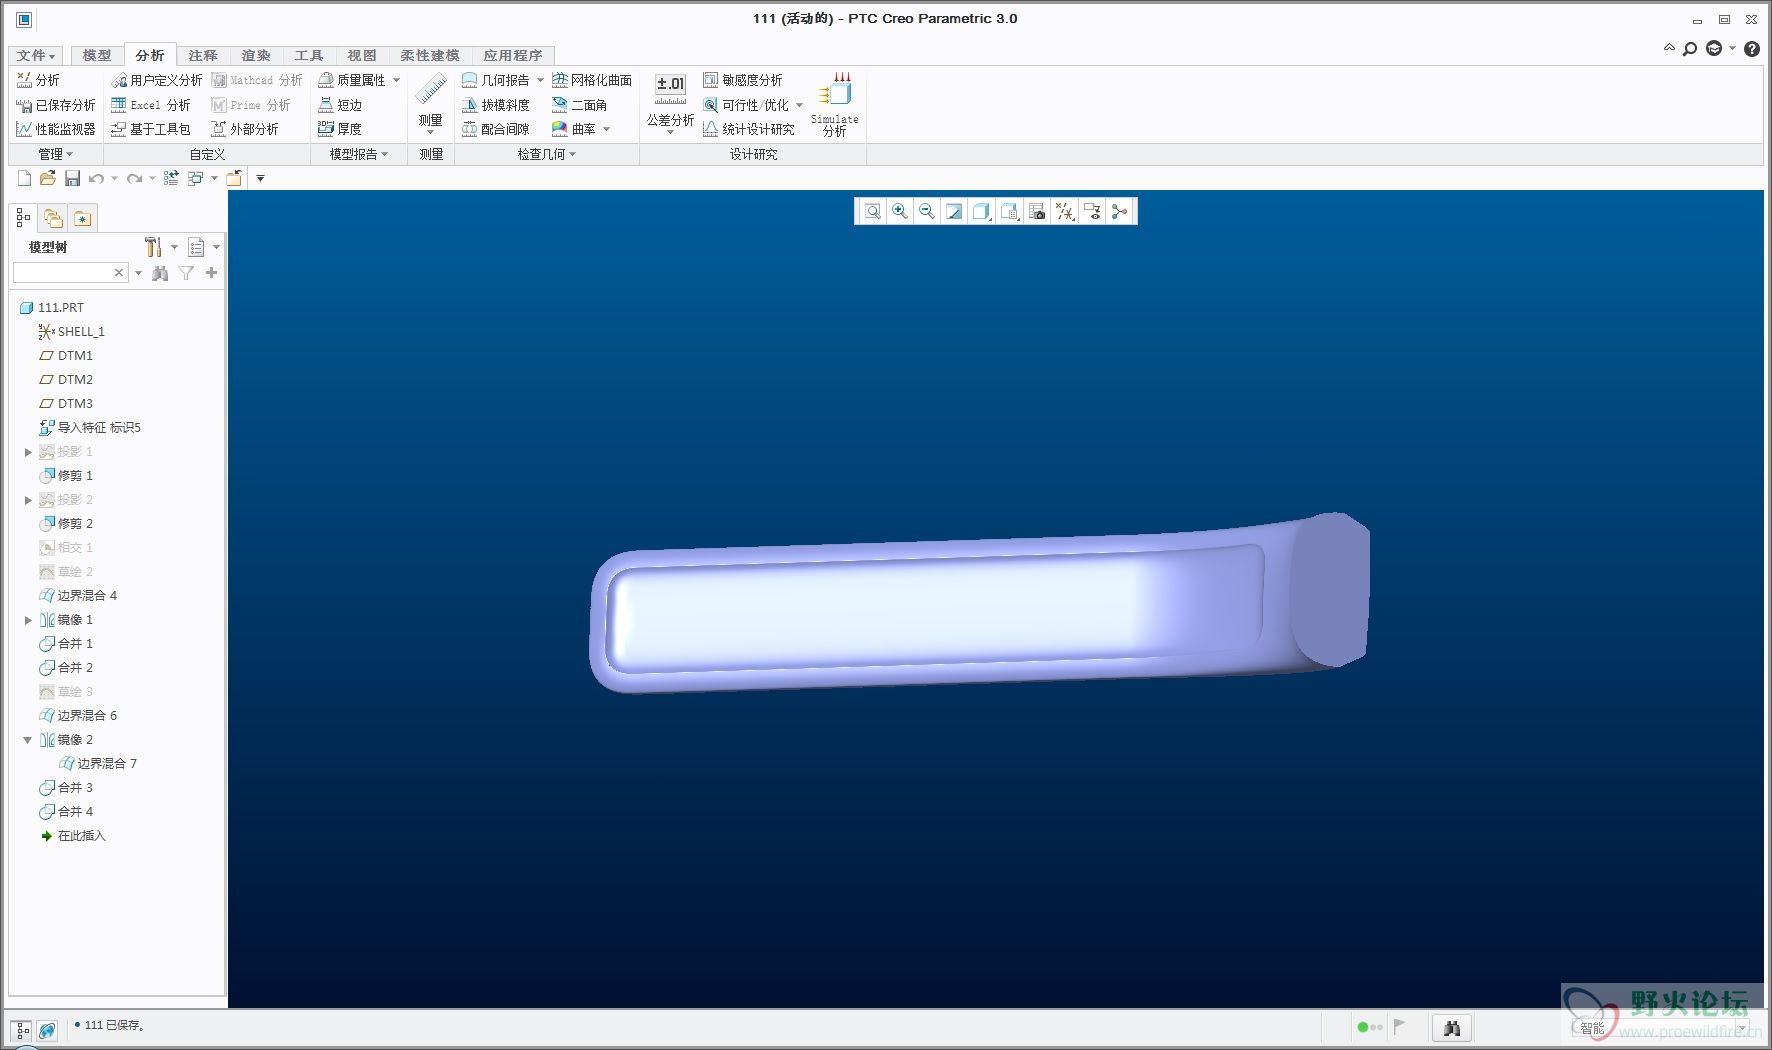
Task: Select 导入特征 标识5 tree item
Action: point(90,427)
